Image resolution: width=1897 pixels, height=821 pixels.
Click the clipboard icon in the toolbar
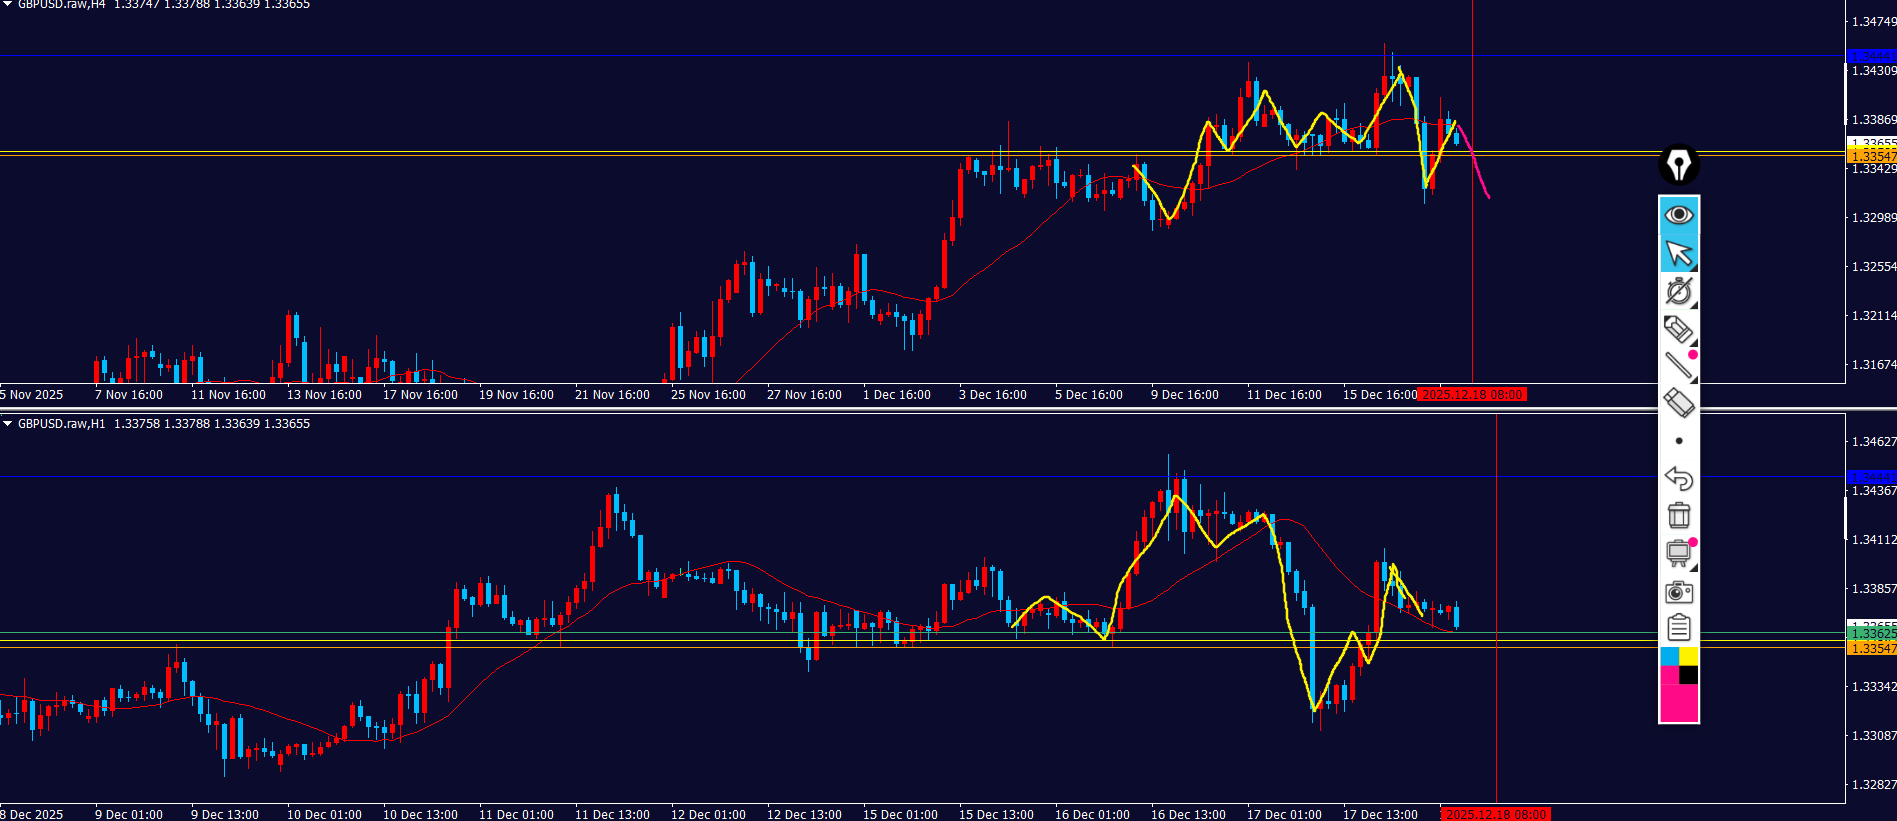[x=1679, y=628]
